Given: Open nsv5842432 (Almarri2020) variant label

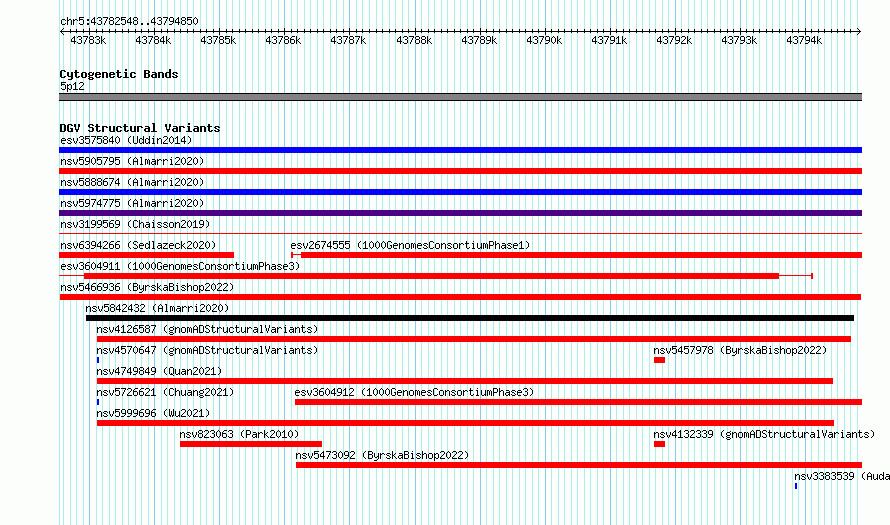Looking at the screenshot, I should tap(157, 308).
